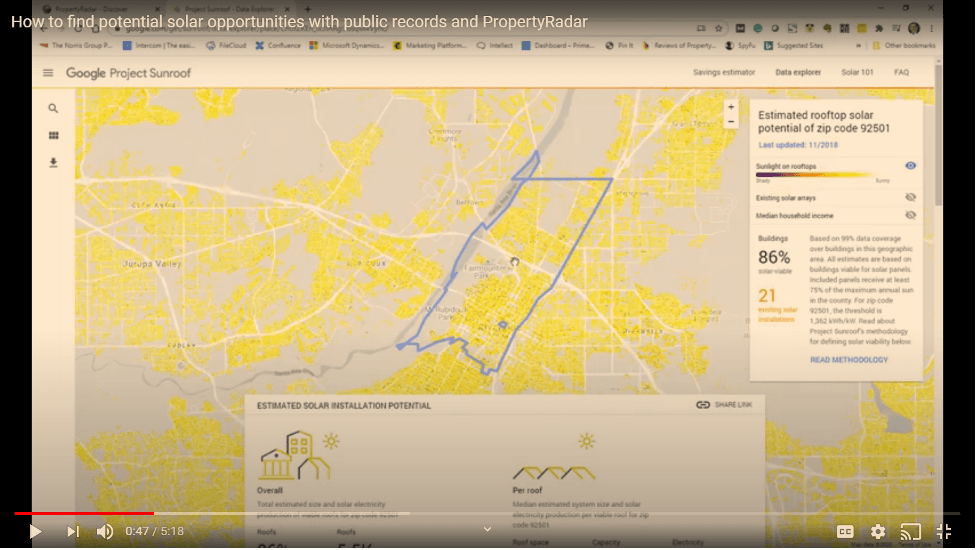
Task: Click the download icon in sidebar
Action: [53, 163]
